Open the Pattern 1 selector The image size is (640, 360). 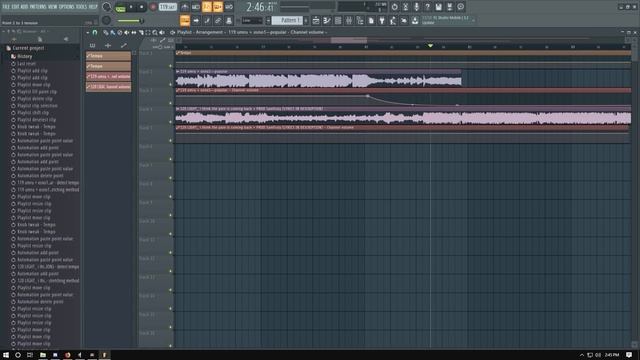click(287, 20)
